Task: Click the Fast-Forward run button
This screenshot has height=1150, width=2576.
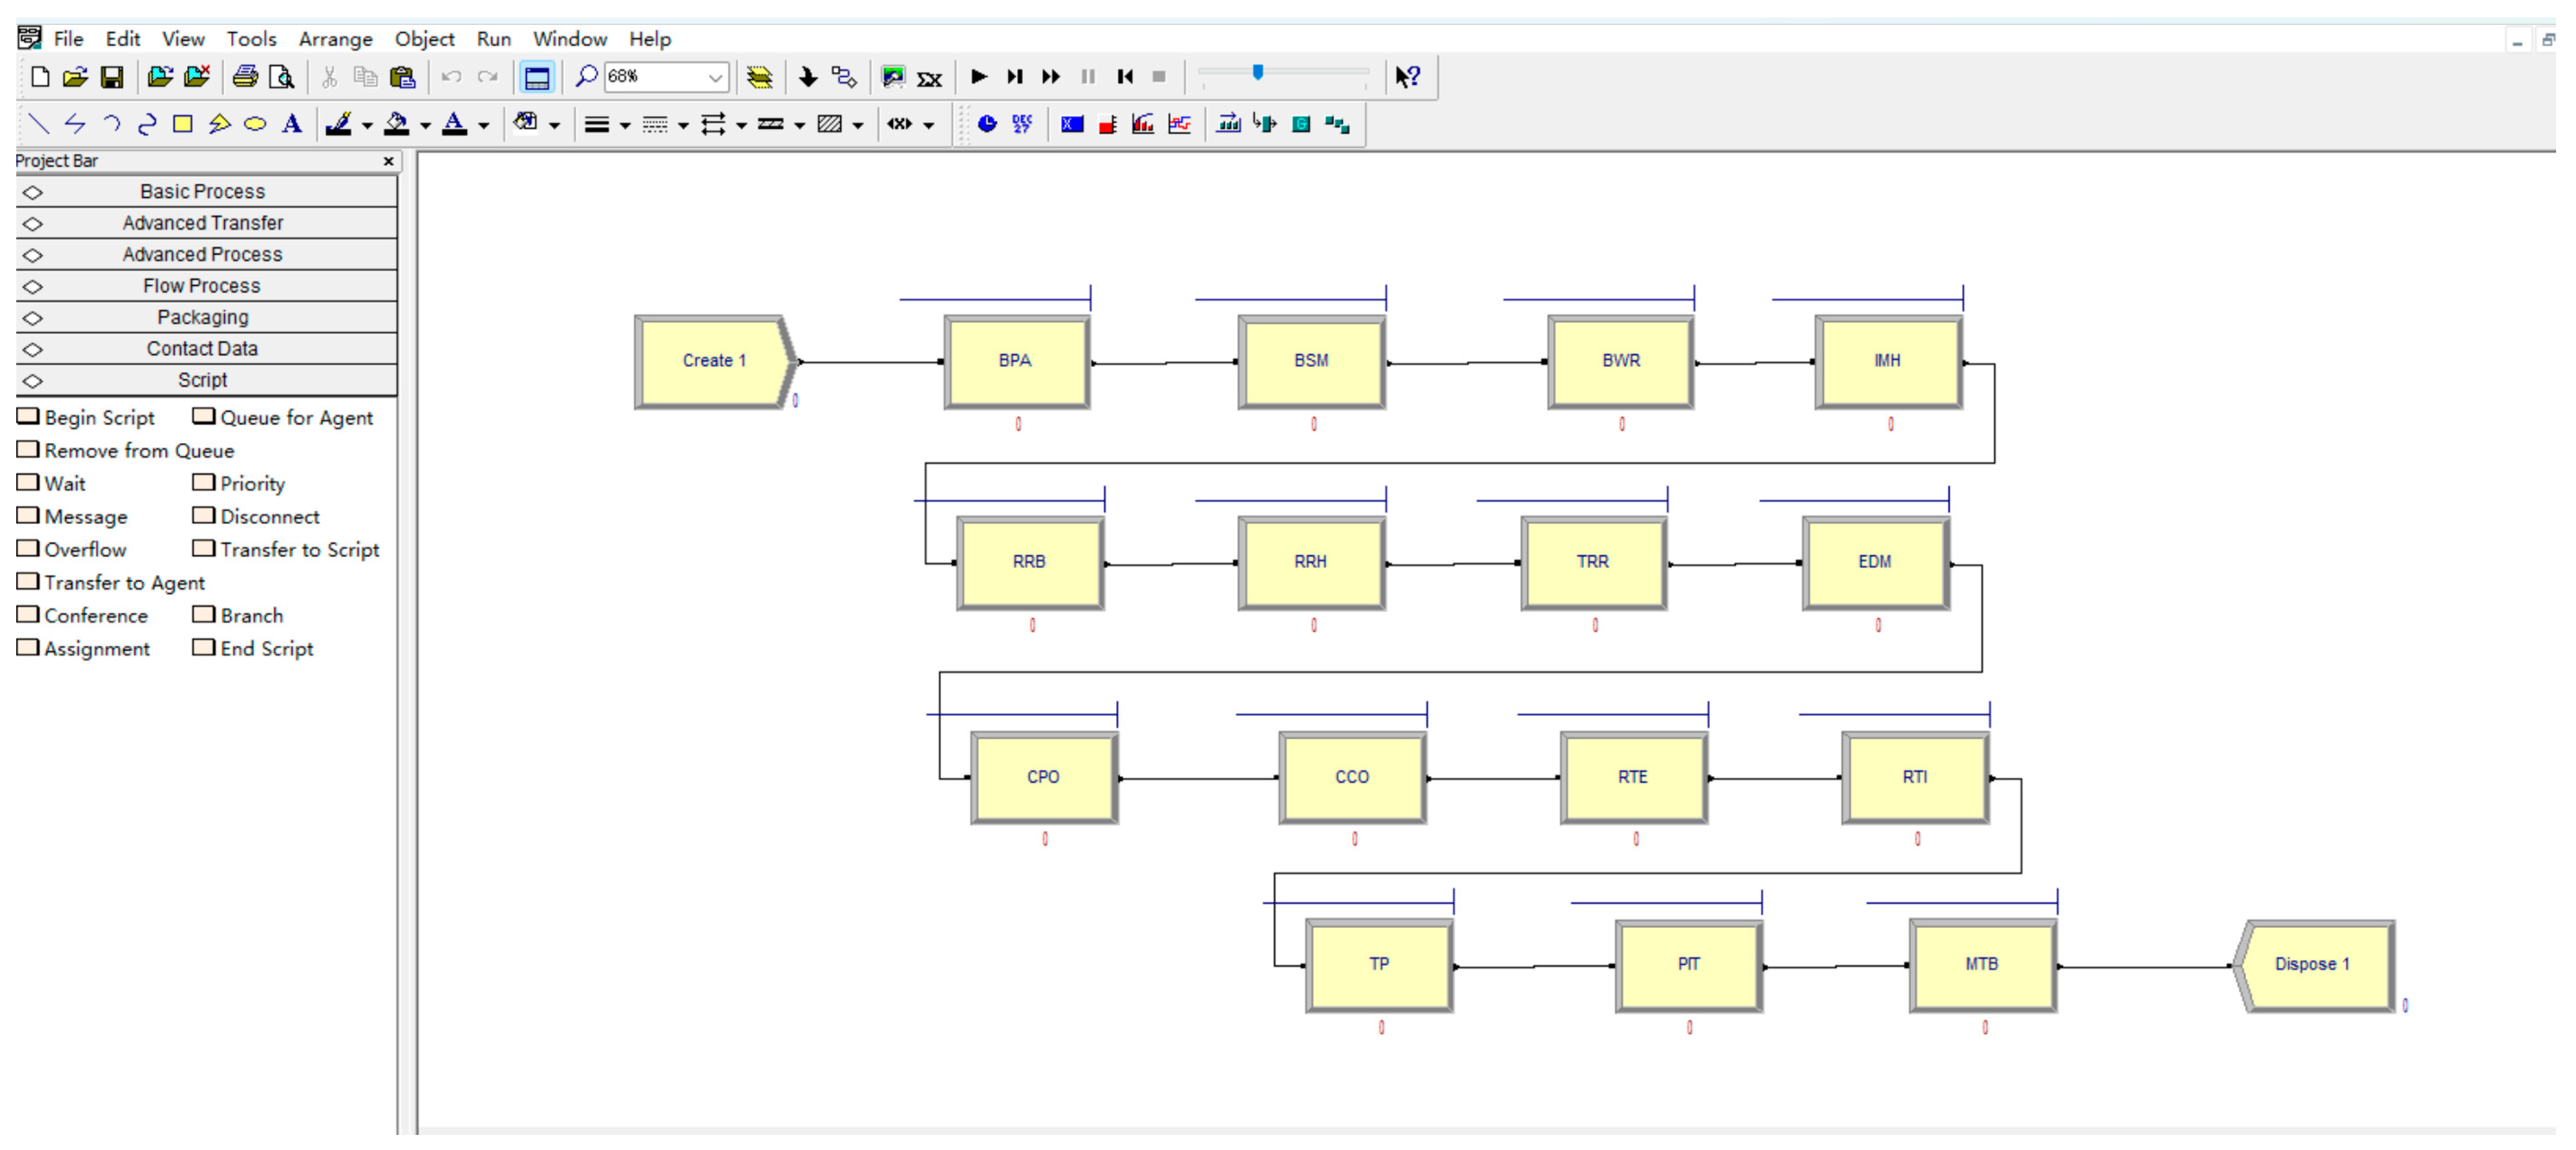Action: [1050, 76]
